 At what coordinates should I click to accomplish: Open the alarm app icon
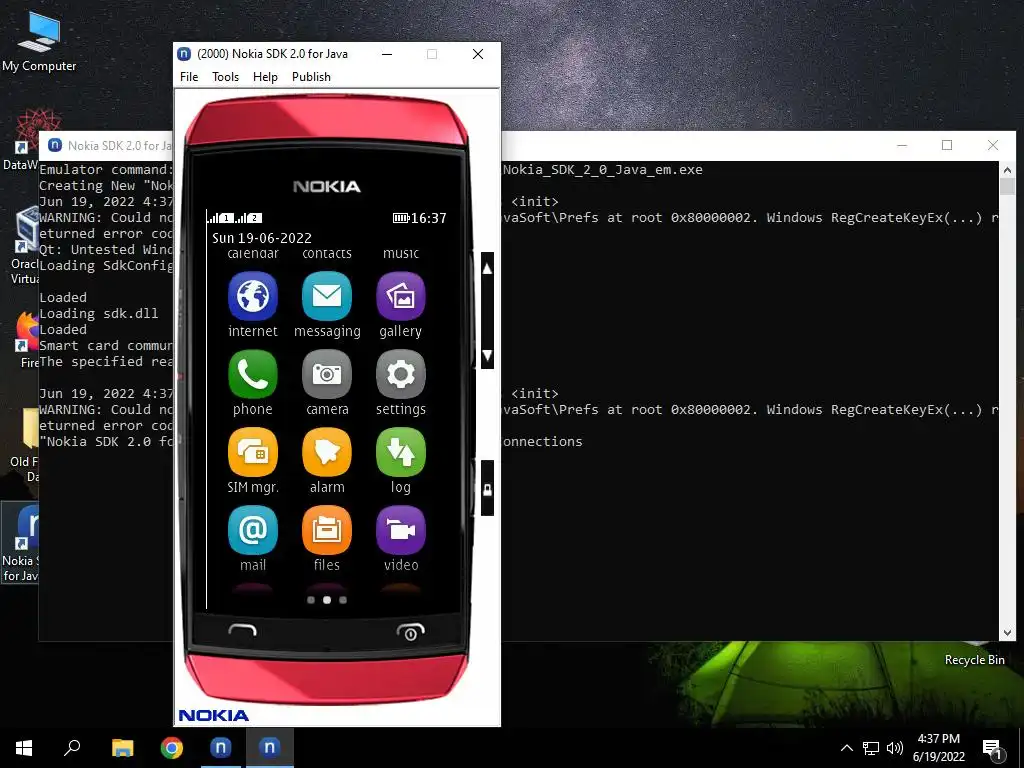[x=327, y=452]
